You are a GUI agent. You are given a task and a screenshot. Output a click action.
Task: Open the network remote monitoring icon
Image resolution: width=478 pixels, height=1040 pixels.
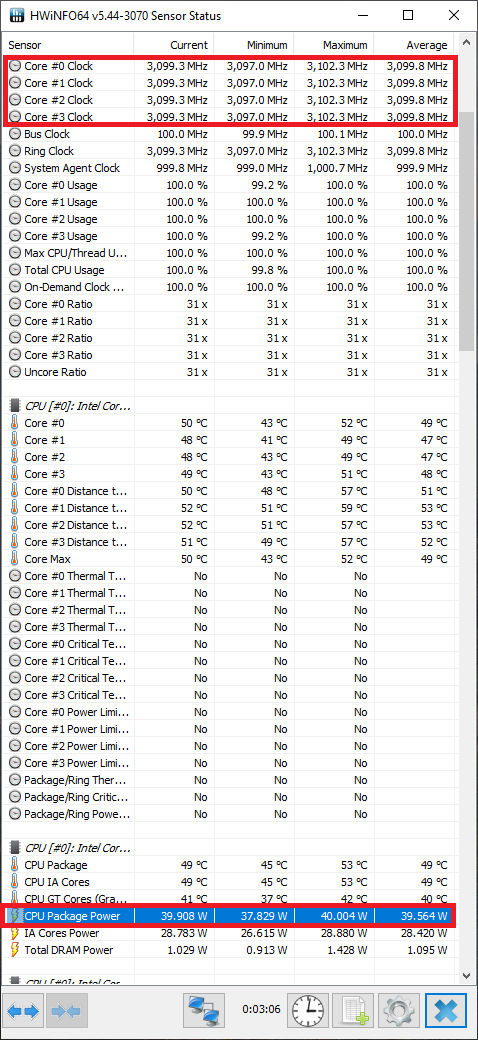[203, 1010]
